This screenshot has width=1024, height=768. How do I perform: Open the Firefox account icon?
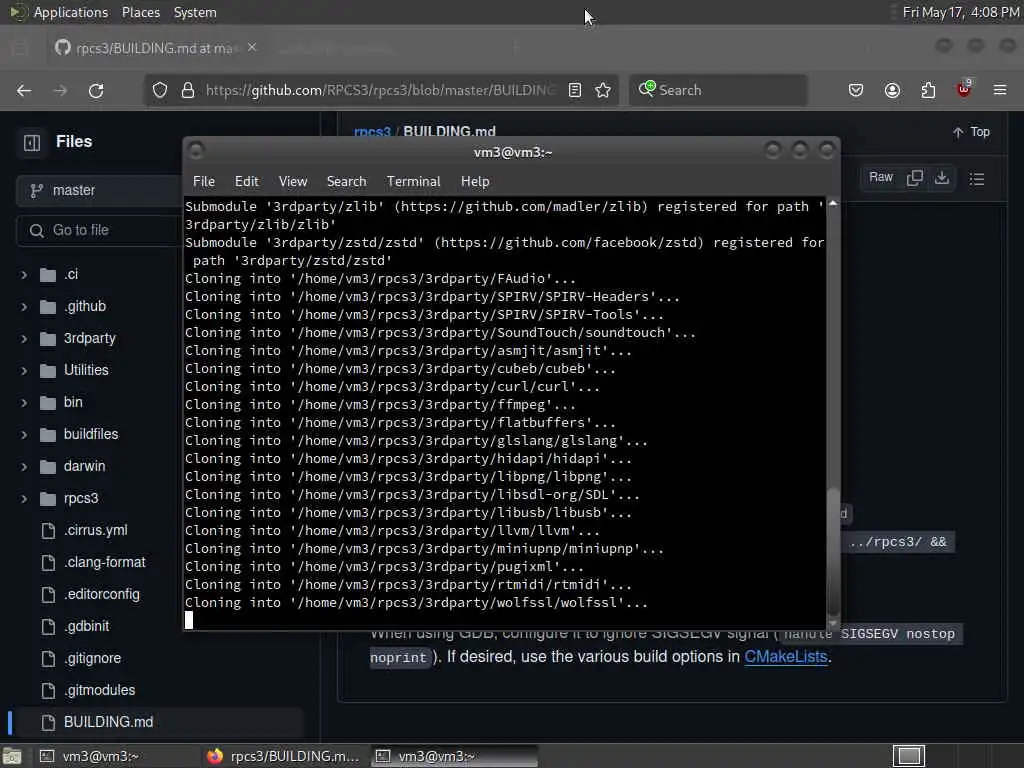pyautogui.click(x=892, y=90)
